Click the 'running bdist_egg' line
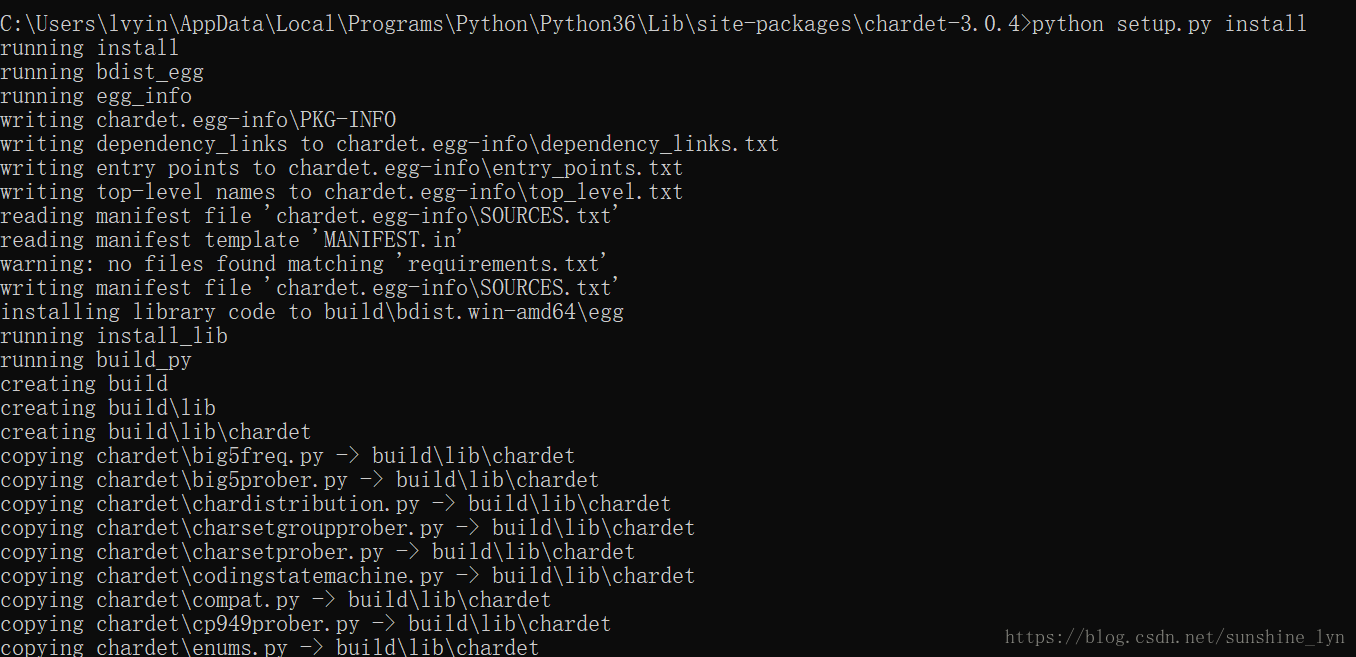This screenshot has width=1356, height=657. pyautogui.click(x=102, y=72)
